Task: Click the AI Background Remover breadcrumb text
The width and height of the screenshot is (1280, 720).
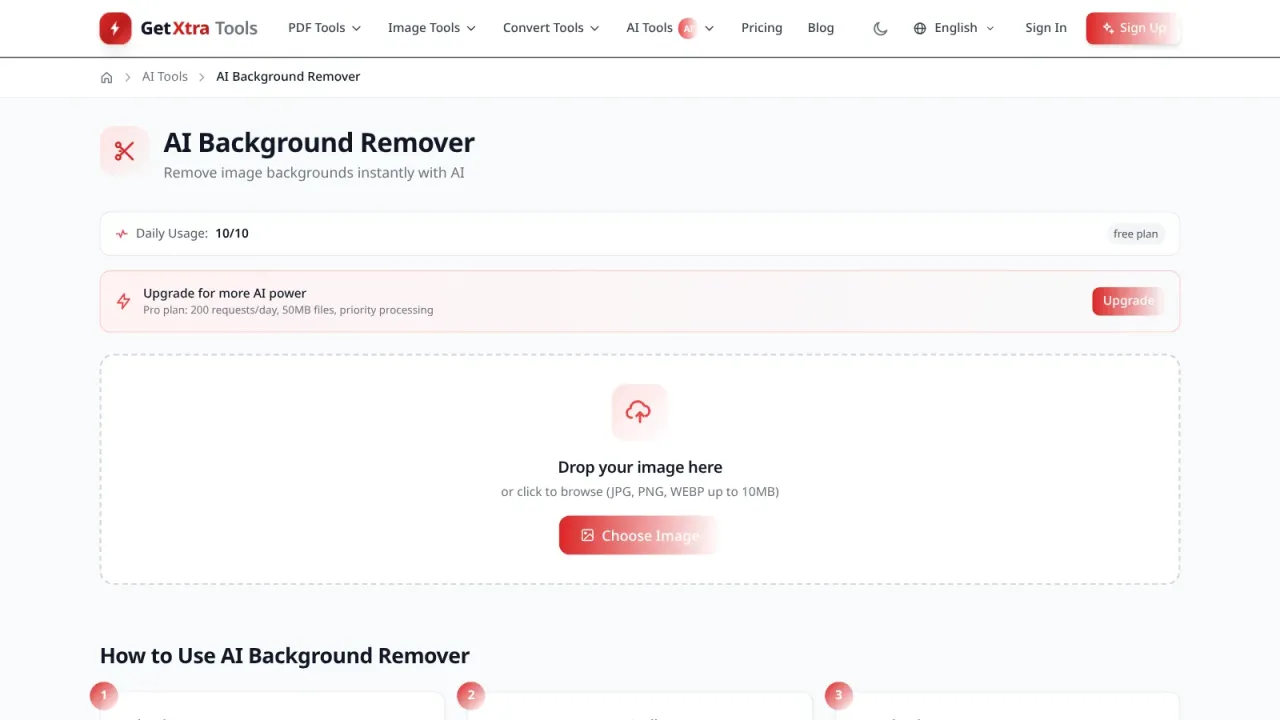Action: 288,77
